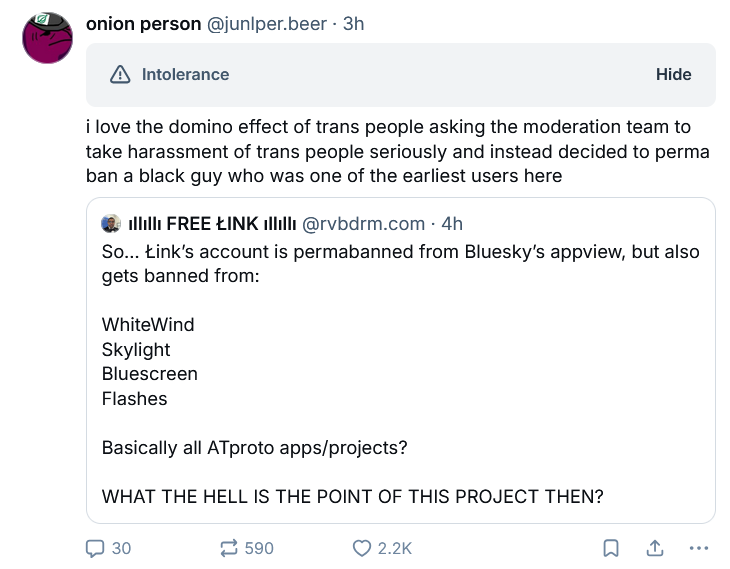The image size is (730, 569).
Task: Click the @rvbdrm.com handle
Action: 363,223
